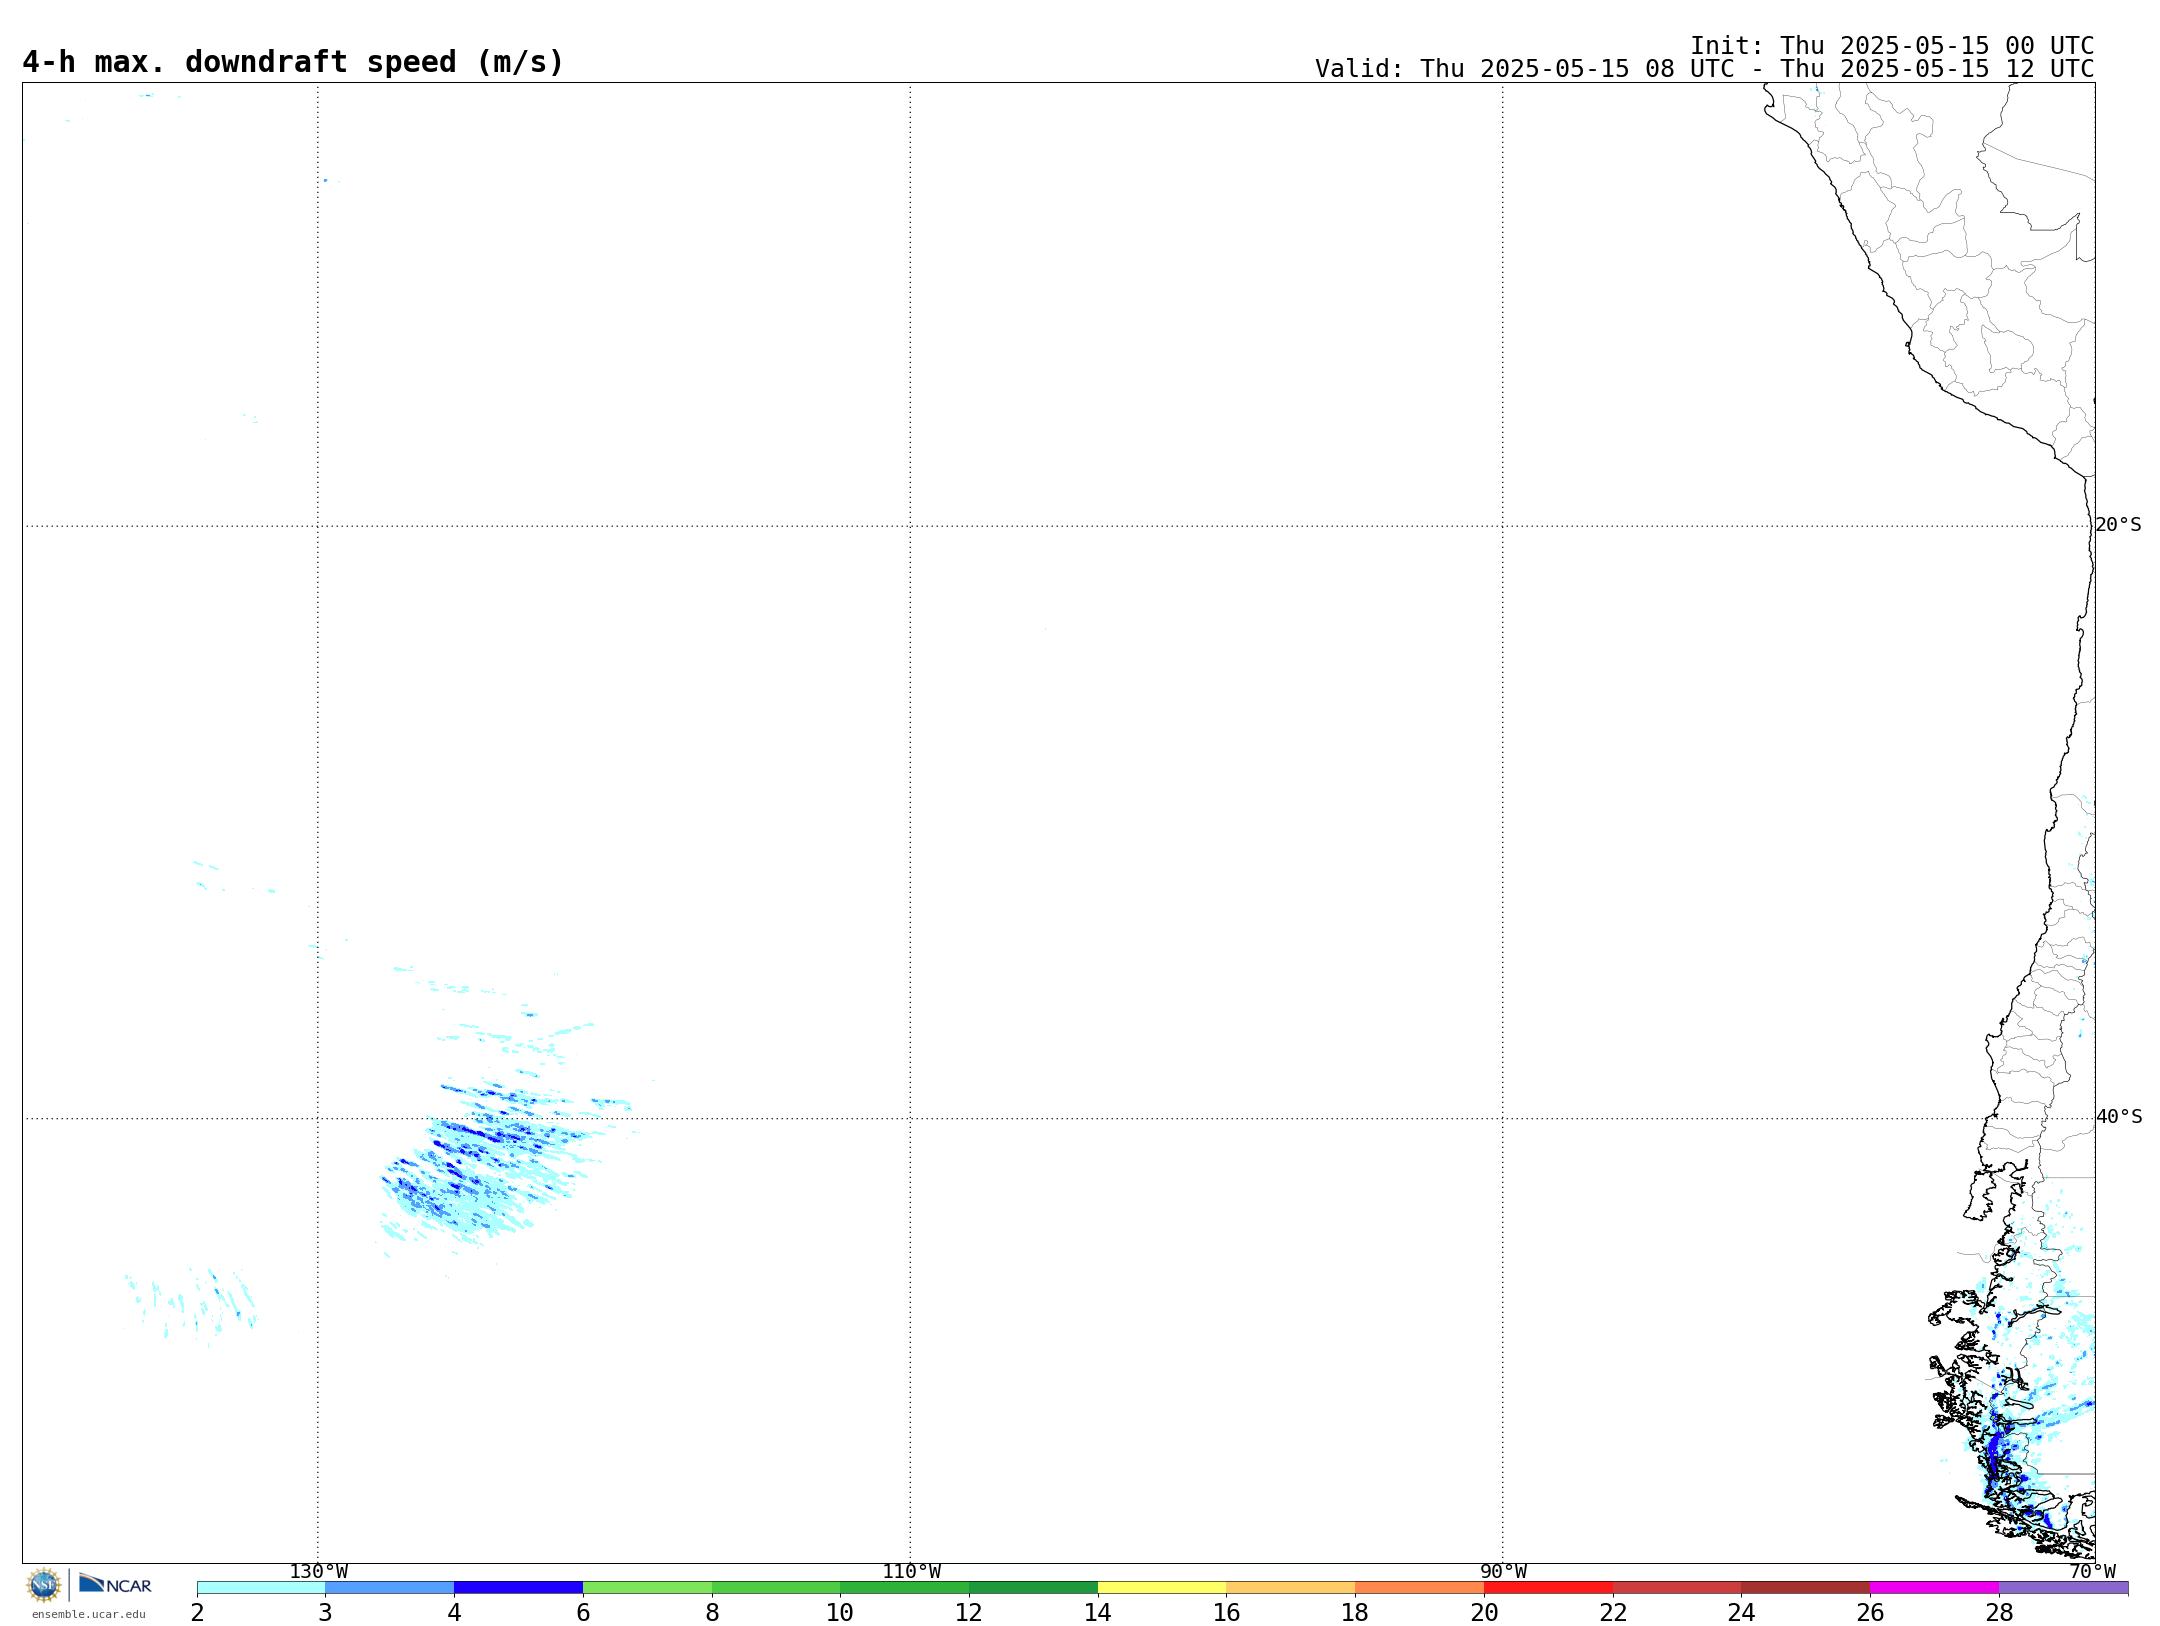Click the Valid time range label
This screenshot has width=2160, height=1626.
tap(1704, 69)
